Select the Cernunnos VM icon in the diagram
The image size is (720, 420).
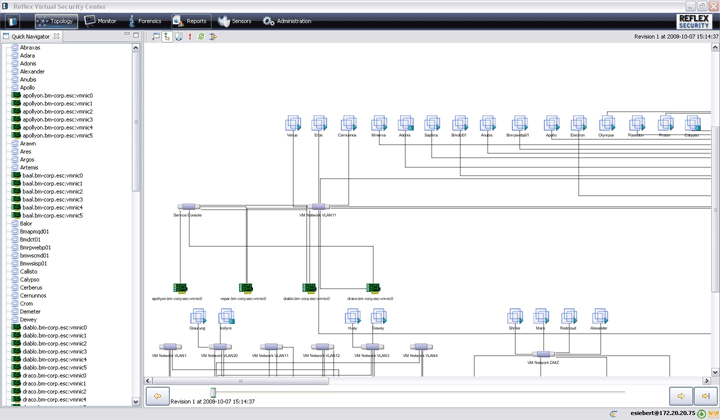pos(347,124)
